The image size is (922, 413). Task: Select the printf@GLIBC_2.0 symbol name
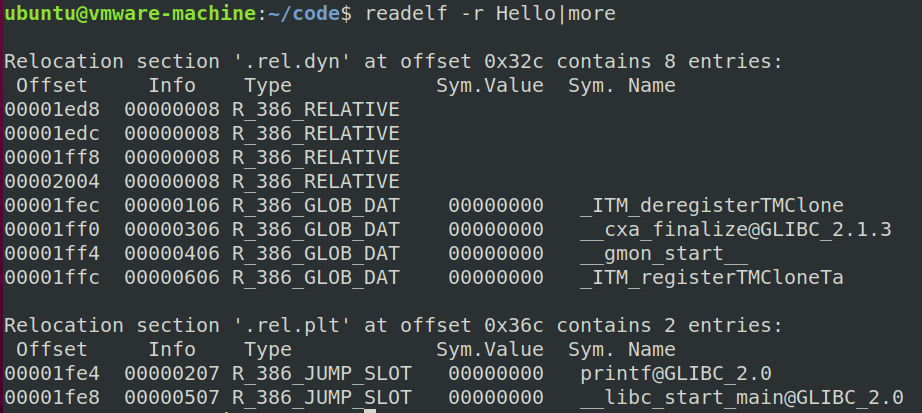(x=676, y=374)
